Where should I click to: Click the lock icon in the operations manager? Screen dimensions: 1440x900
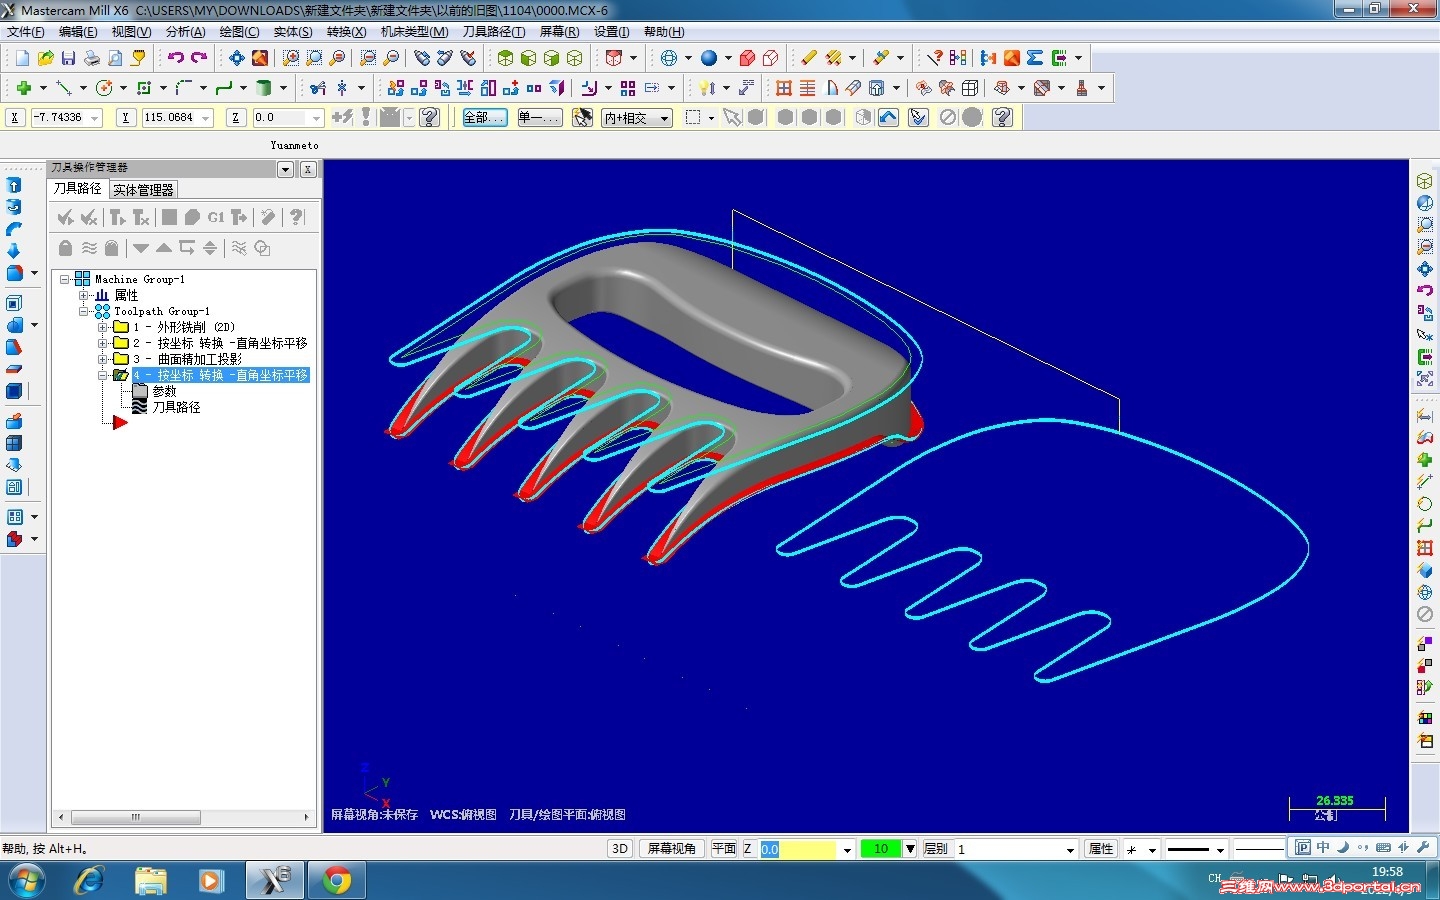[x=65, y=248]
